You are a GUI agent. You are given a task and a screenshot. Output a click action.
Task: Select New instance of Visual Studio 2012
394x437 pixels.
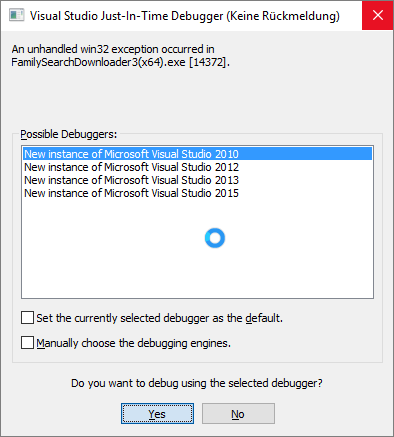198,167
